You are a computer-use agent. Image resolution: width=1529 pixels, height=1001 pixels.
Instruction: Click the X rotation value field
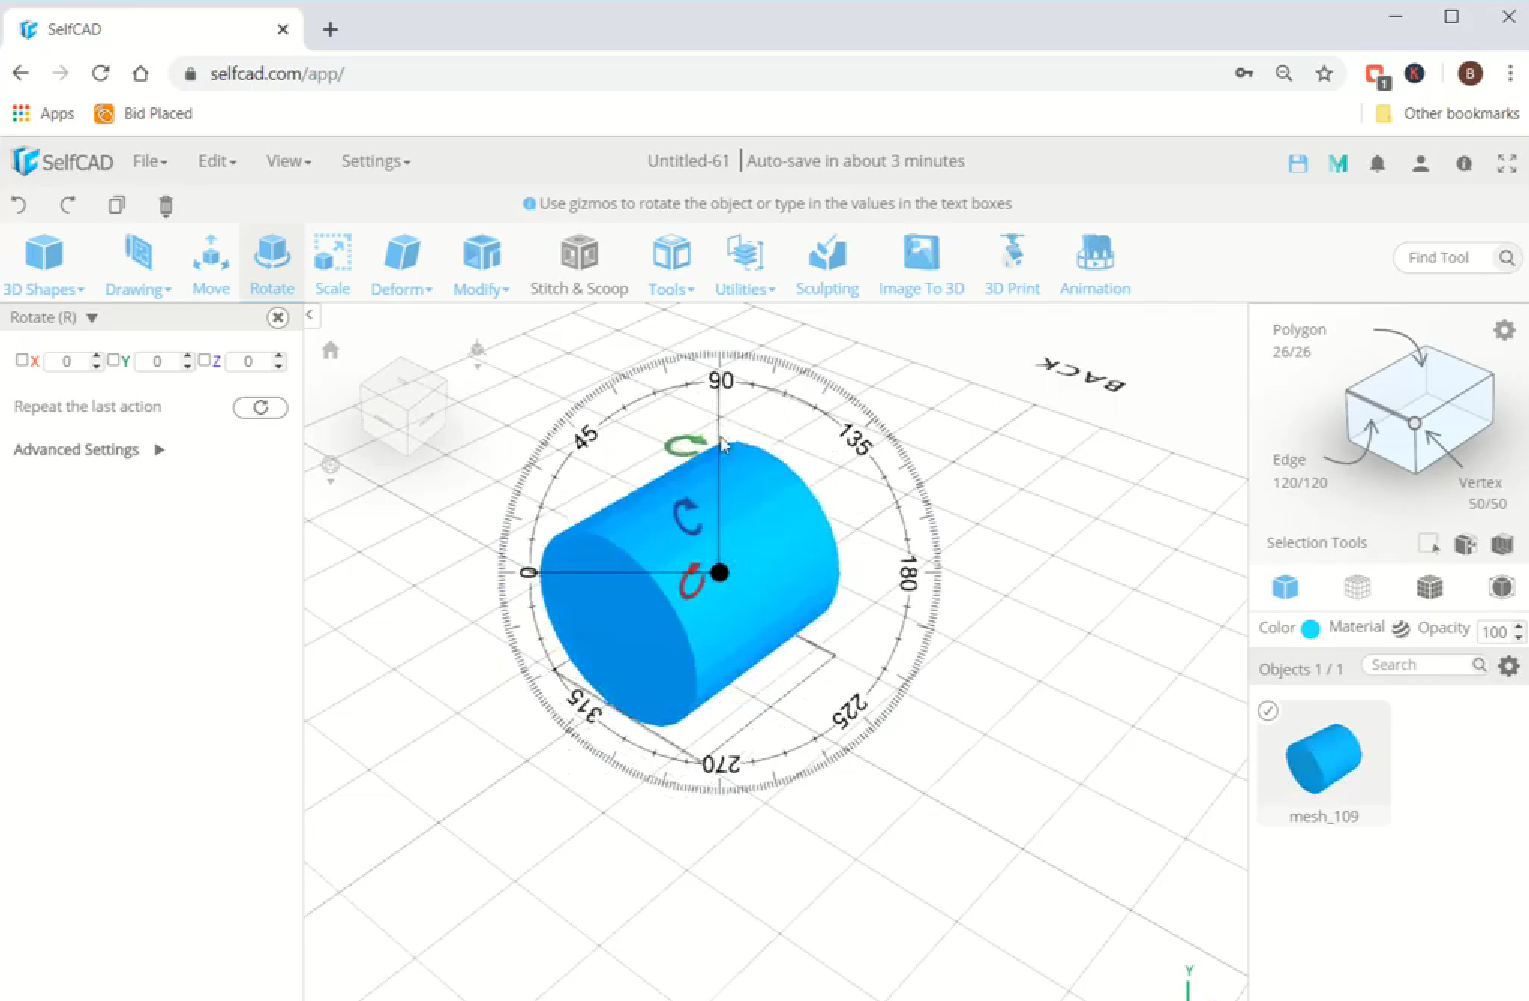pyautogui.click(x=67, y=361)
